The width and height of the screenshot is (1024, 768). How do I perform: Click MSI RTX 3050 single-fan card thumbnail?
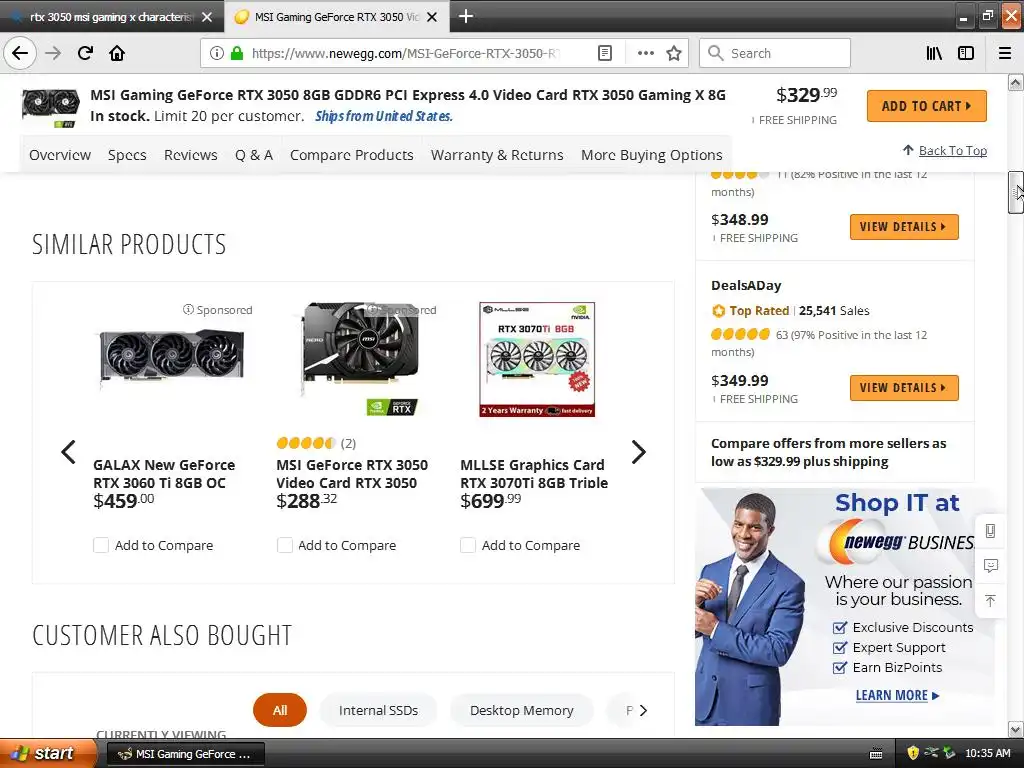tap(362, 358)
